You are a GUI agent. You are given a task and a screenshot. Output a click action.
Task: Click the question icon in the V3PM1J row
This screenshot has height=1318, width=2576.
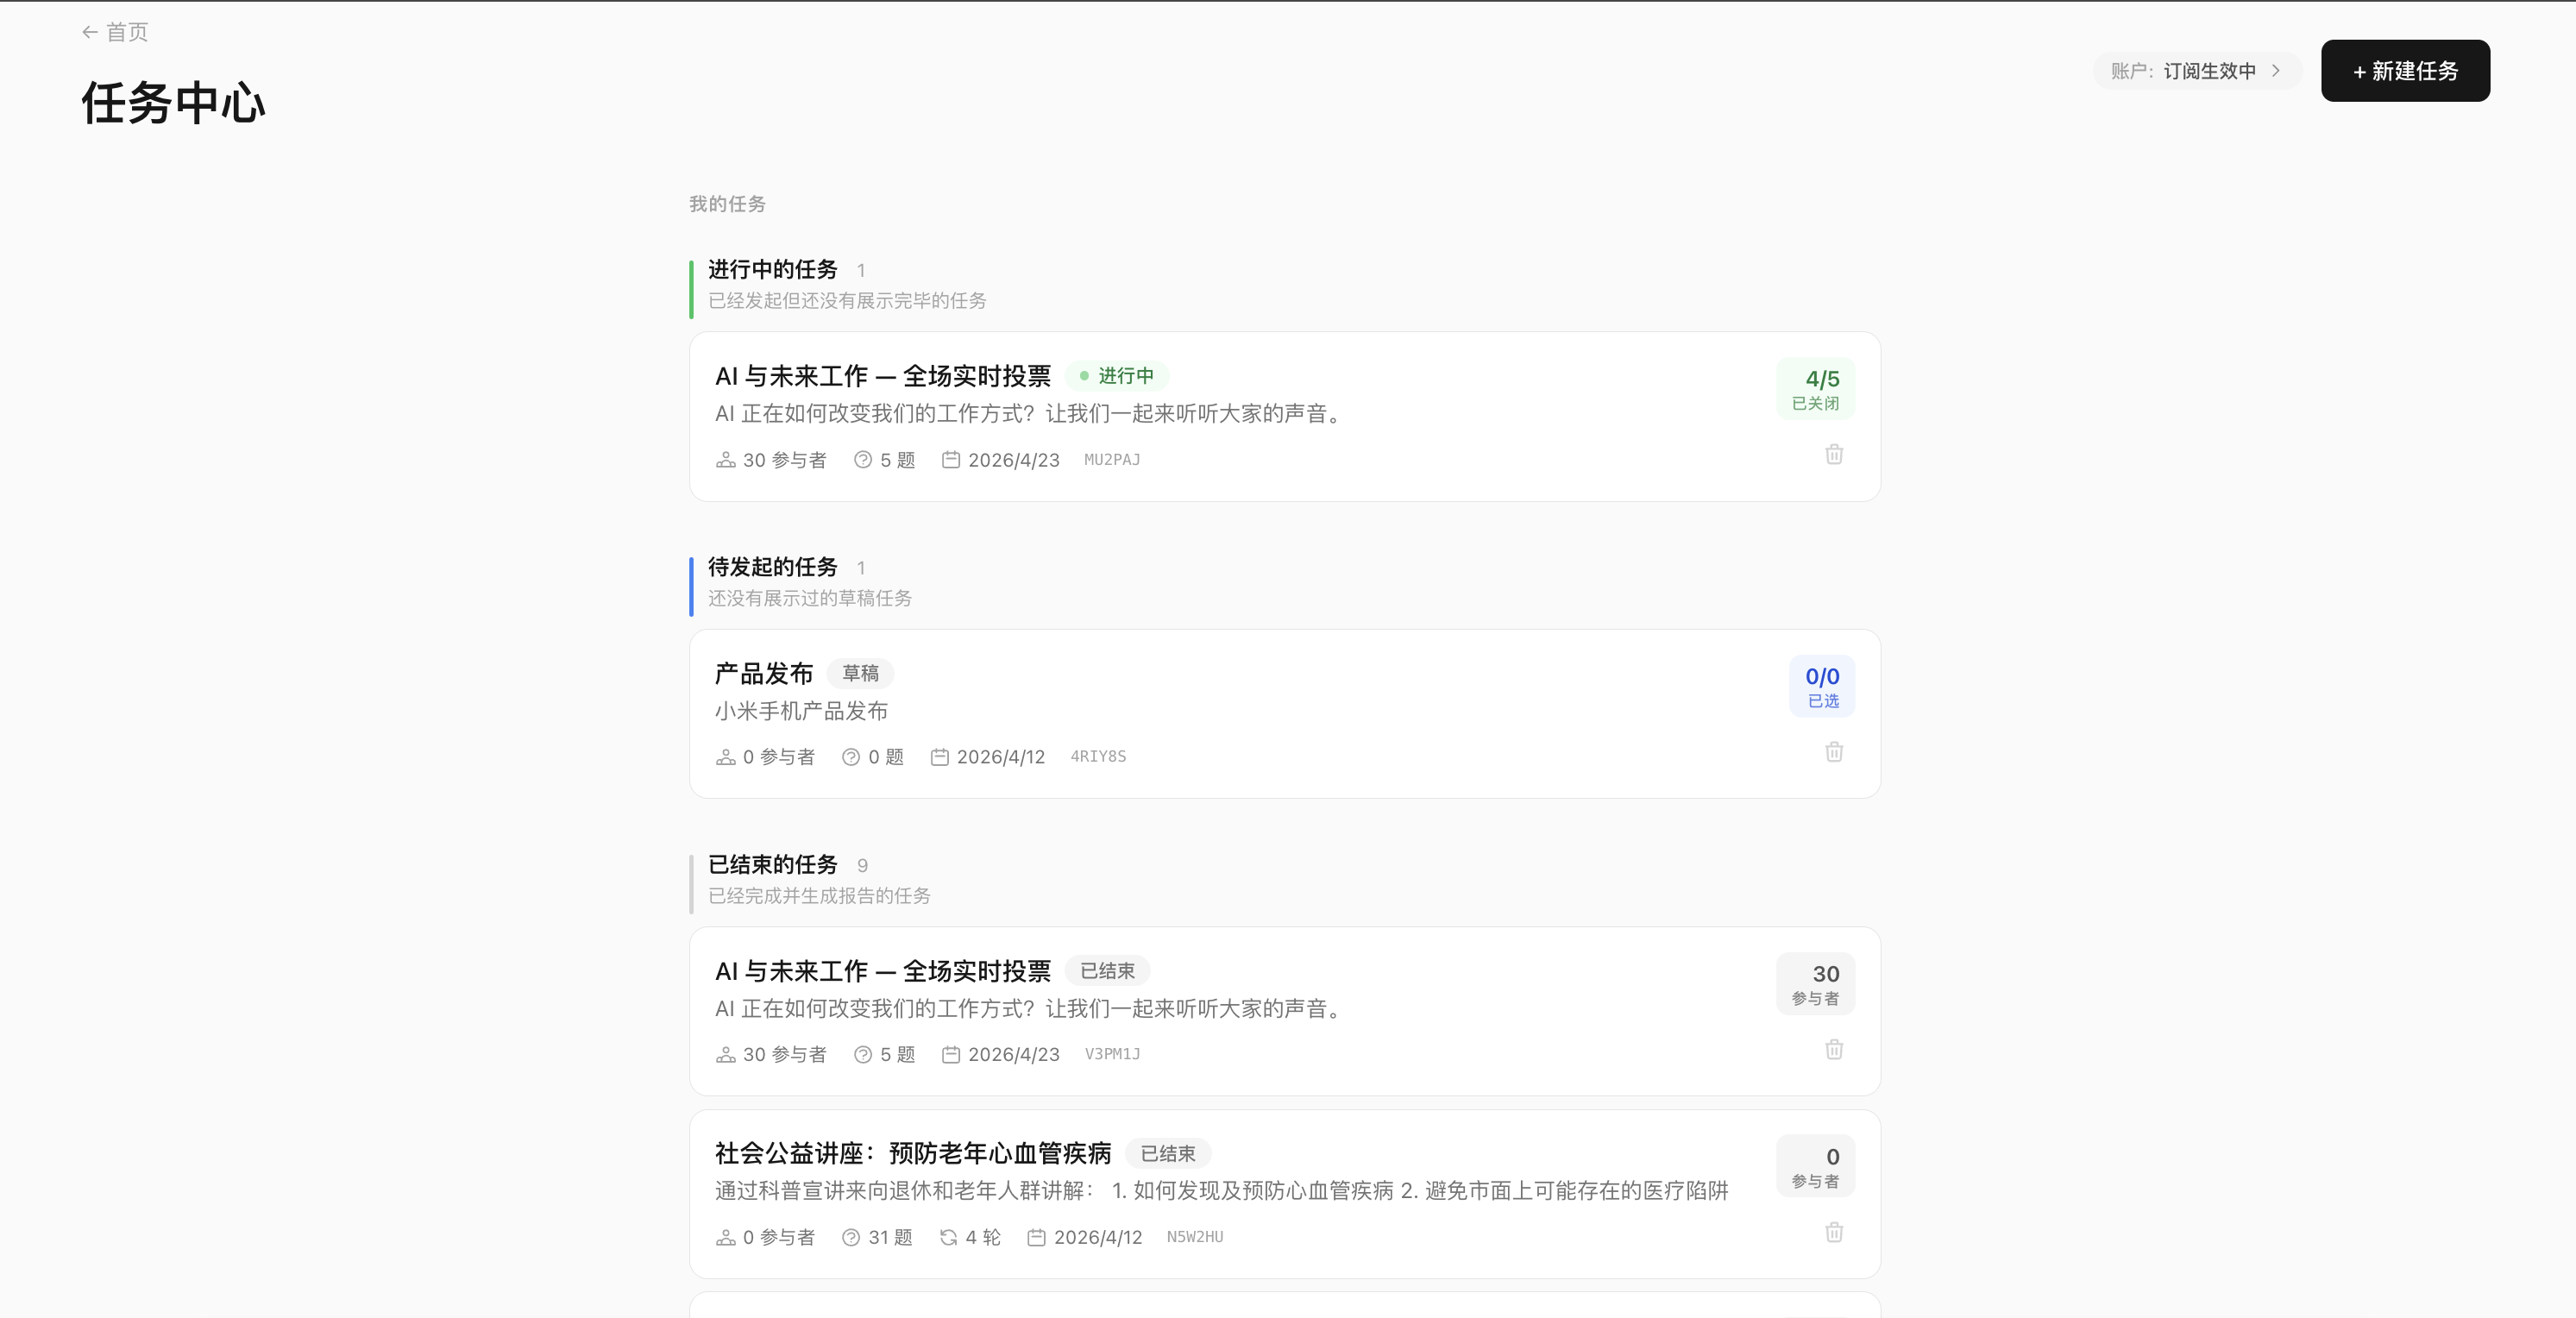(x=863, y=1055)
